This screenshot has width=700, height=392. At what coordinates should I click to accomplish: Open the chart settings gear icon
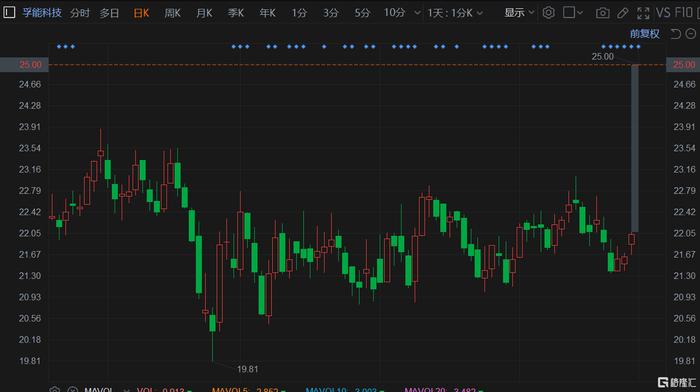[548, 13]
